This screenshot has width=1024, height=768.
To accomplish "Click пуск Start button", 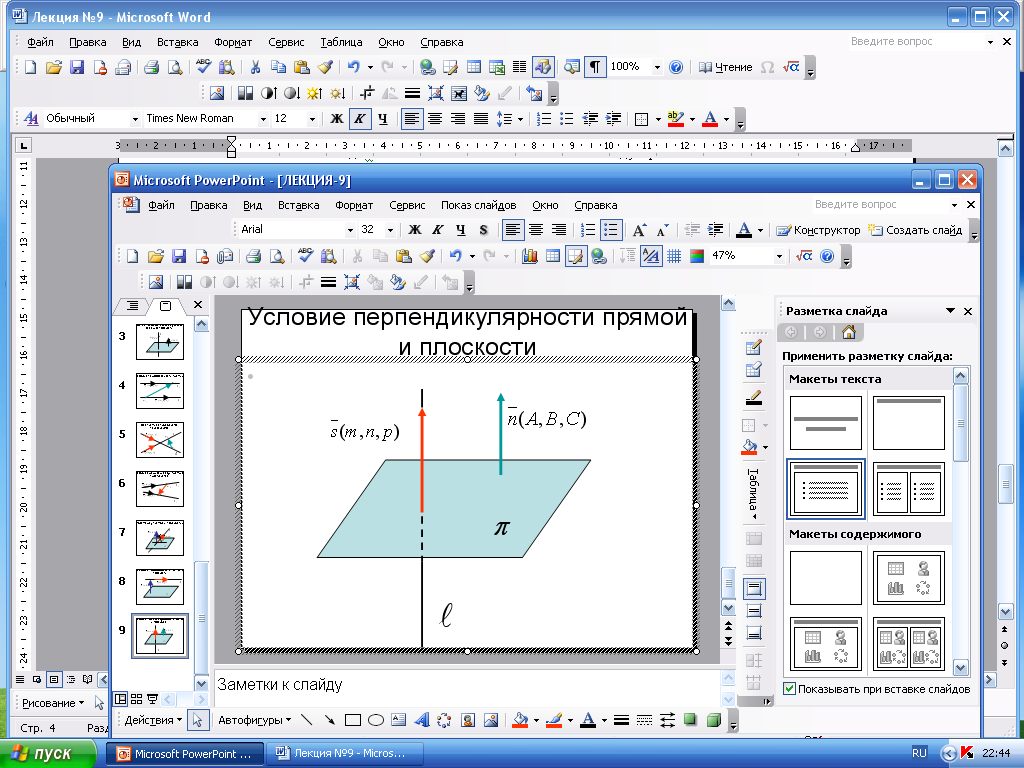I will (48, 753).
